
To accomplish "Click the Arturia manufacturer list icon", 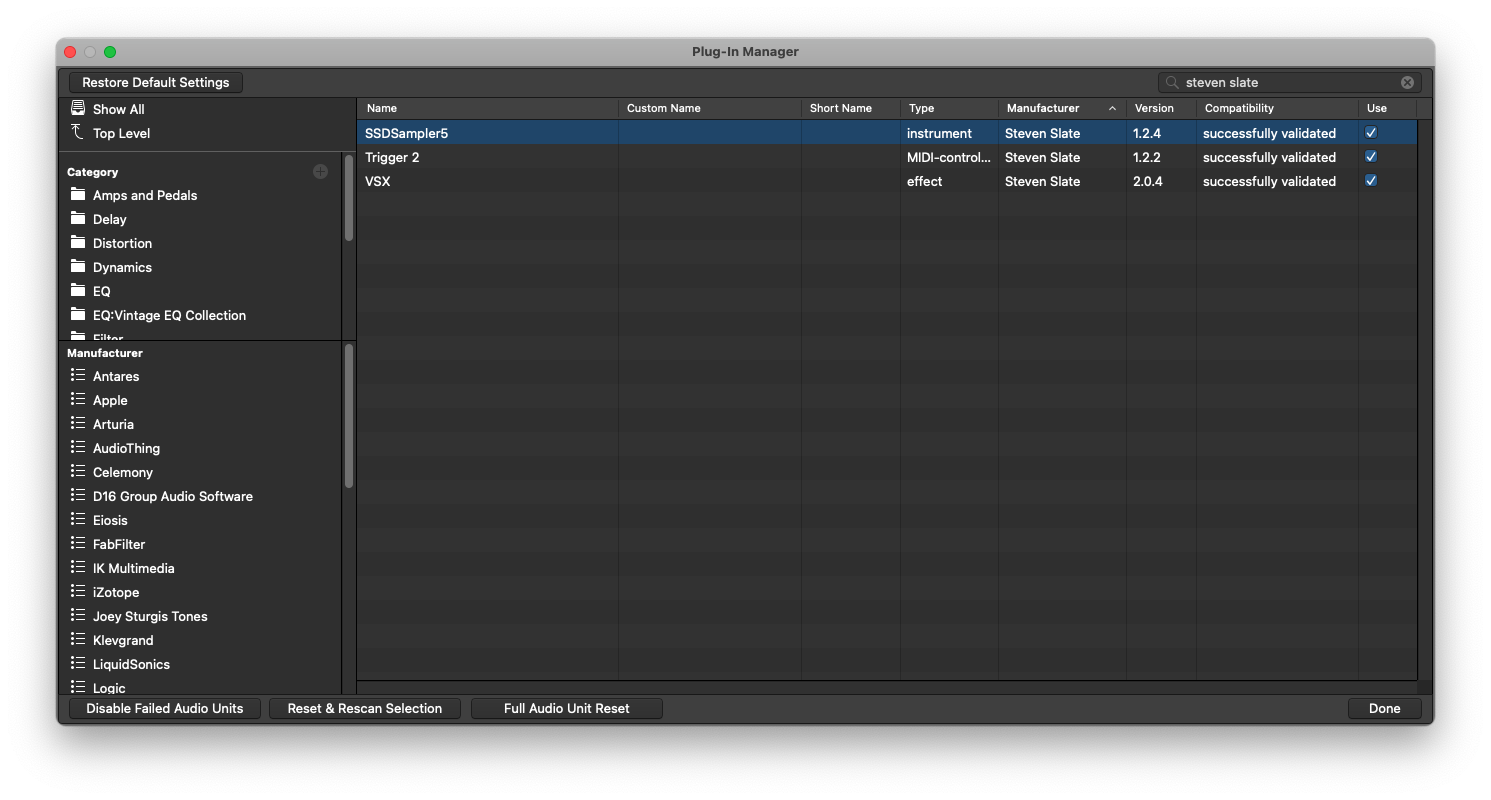I will 78,423.
